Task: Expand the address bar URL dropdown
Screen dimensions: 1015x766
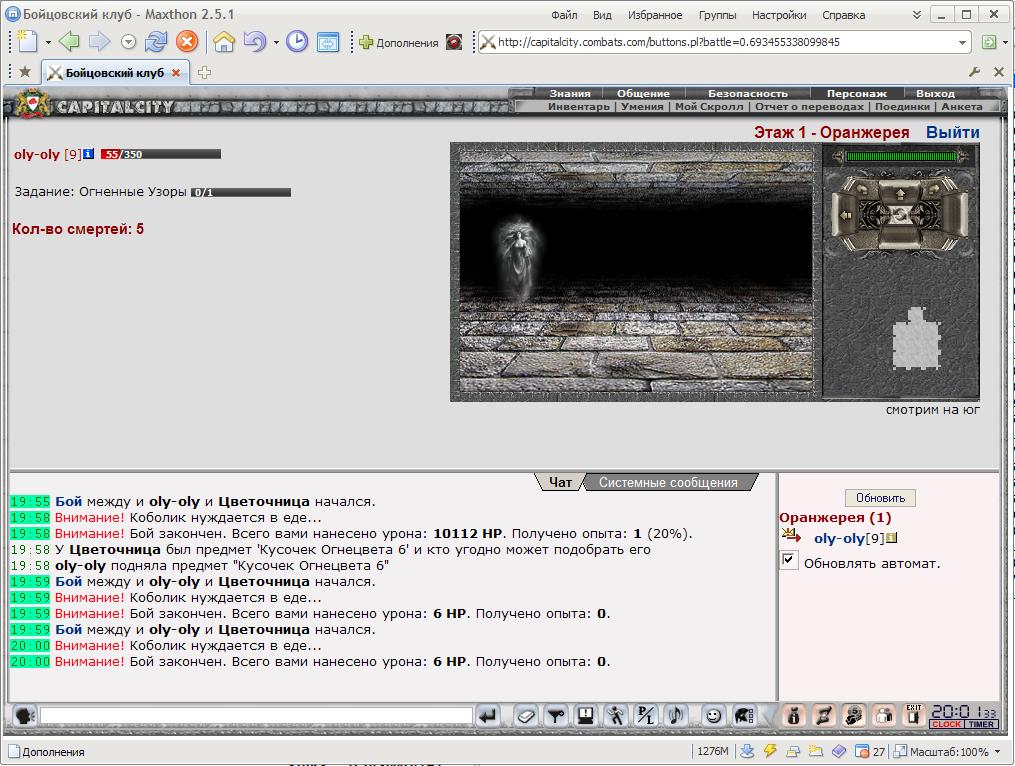Action: coord(963,43)
